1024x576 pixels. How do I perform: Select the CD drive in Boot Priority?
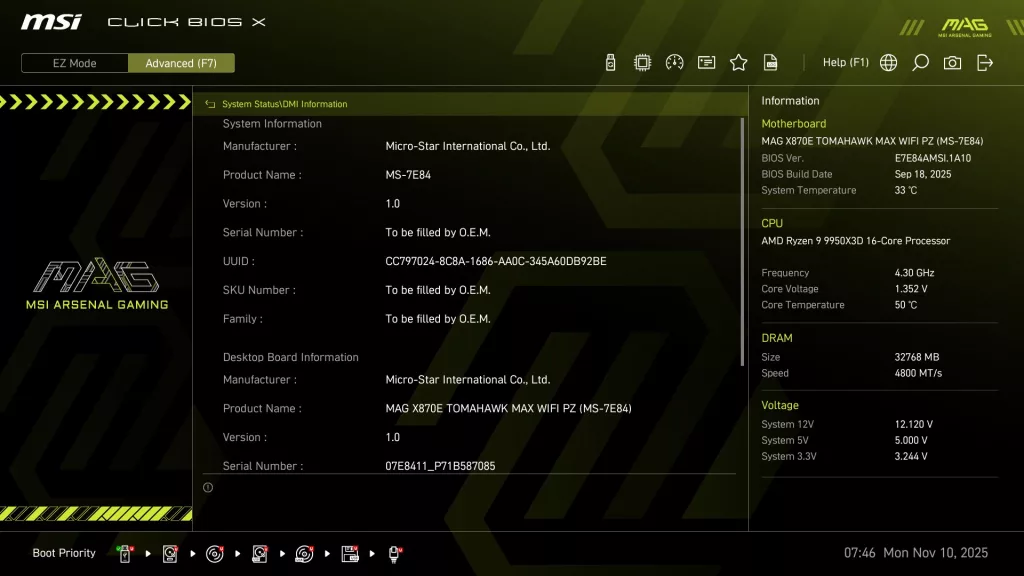click(x=214, y=553)
